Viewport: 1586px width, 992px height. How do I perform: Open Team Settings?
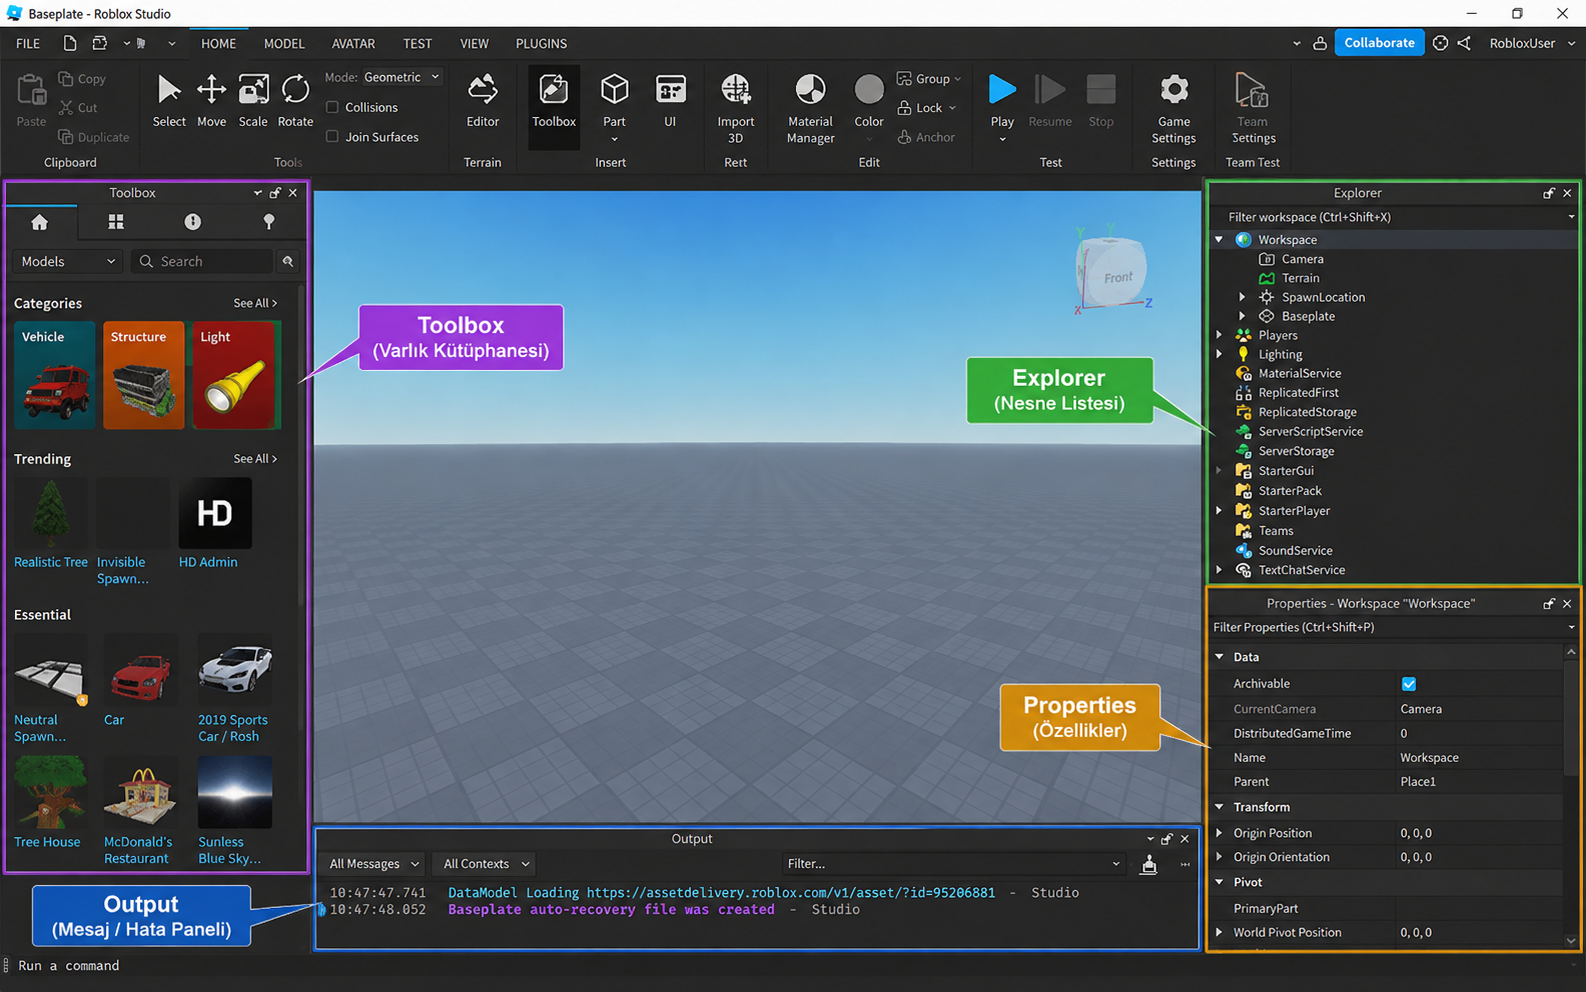point(1253,109)
